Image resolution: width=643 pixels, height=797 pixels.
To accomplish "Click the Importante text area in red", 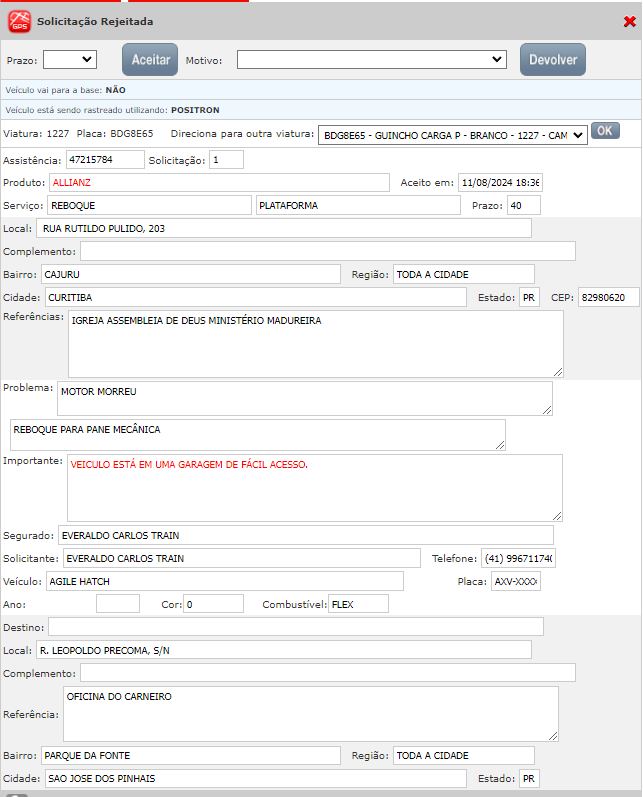I will pos(315,488).
